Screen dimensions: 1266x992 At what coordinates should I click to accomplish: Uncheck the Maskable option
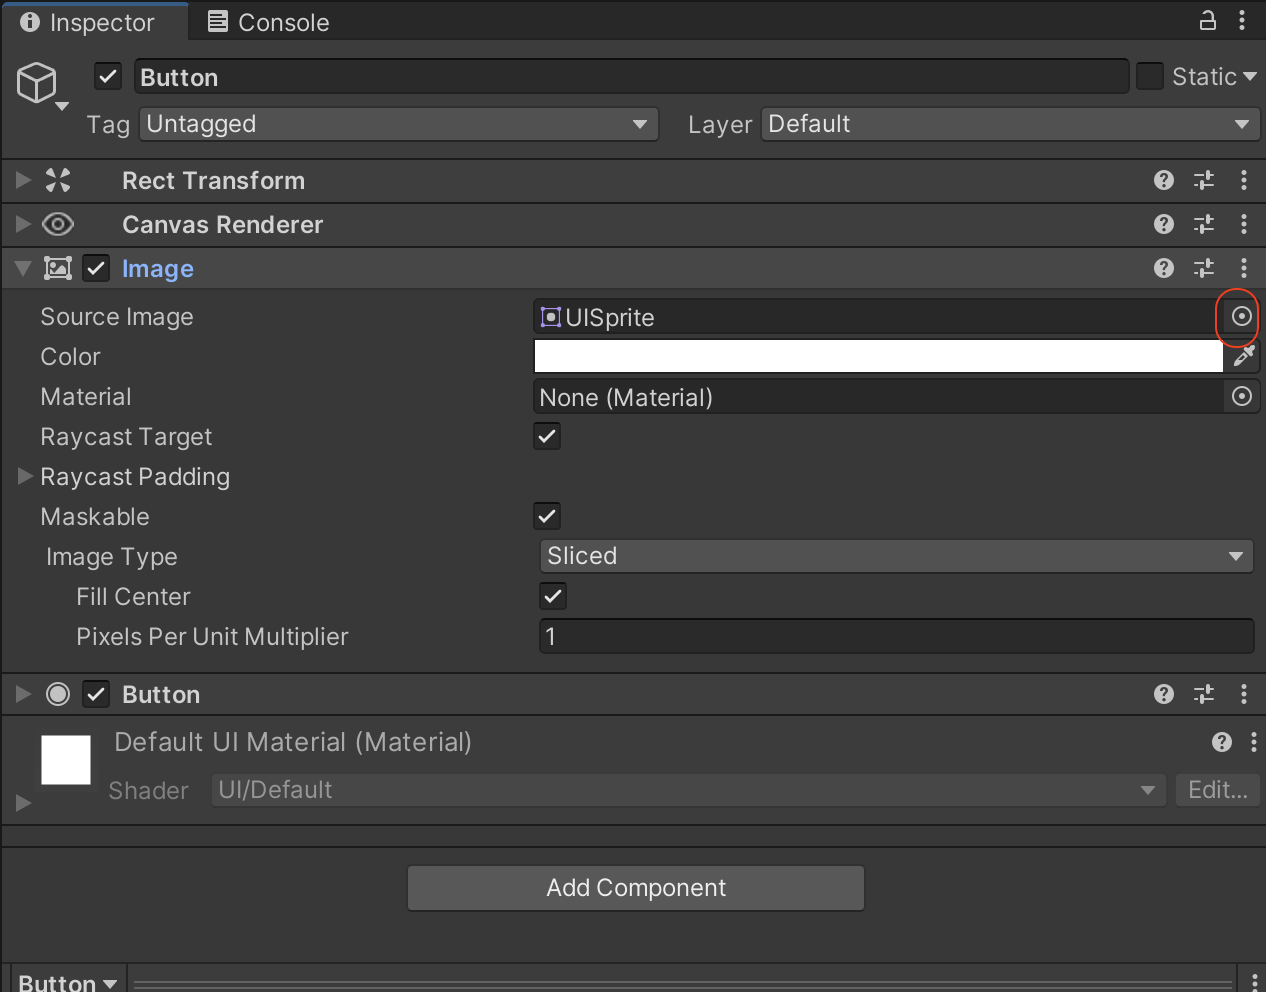[547, 516]
